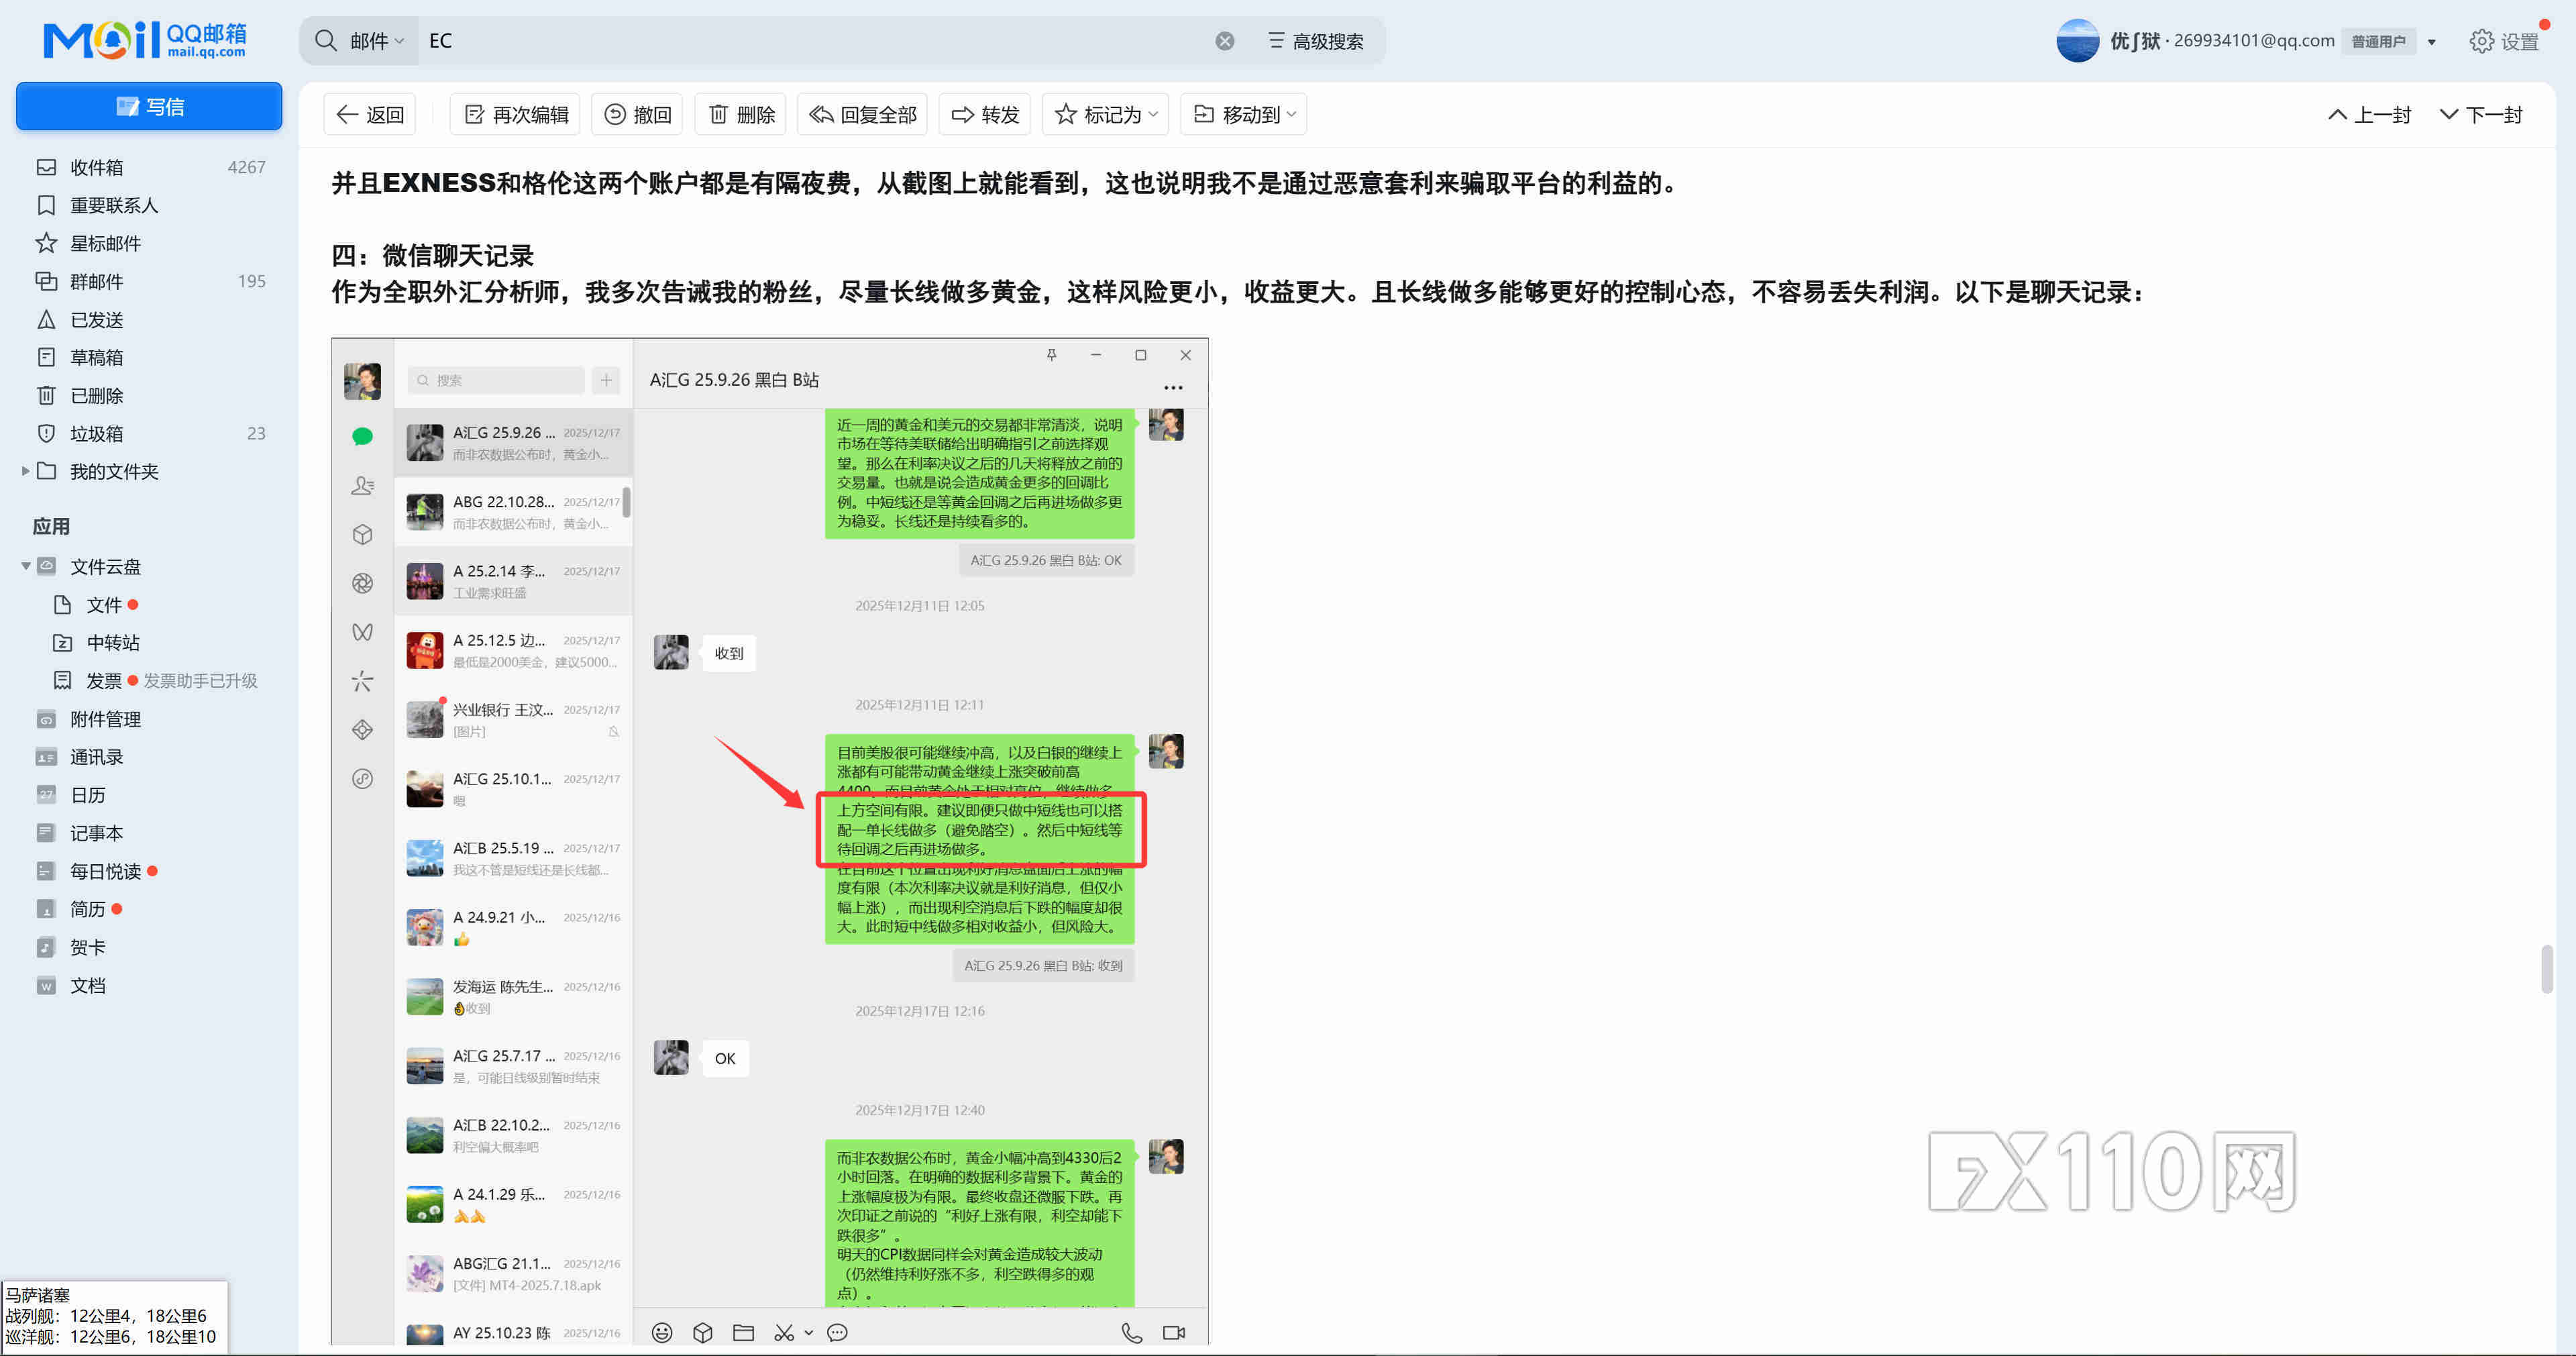Open the 文档 documents app
The image size is (2576, 1356).
point(88,985)
